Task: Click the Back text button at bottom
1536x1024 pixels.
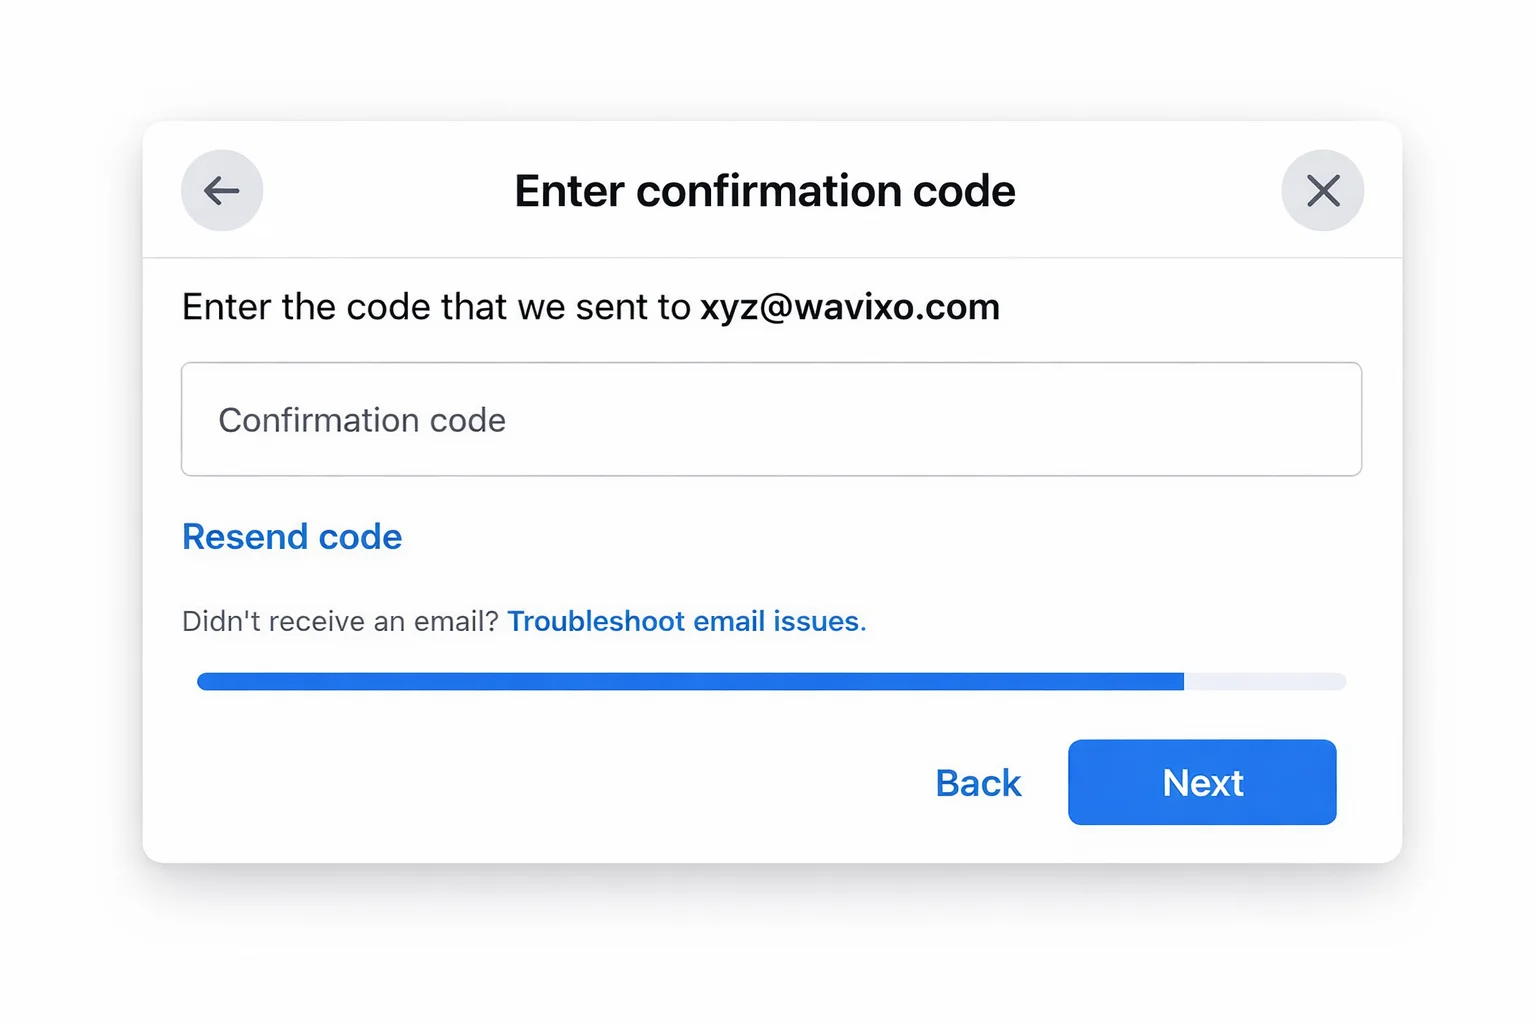Action: tap(978, 783)
